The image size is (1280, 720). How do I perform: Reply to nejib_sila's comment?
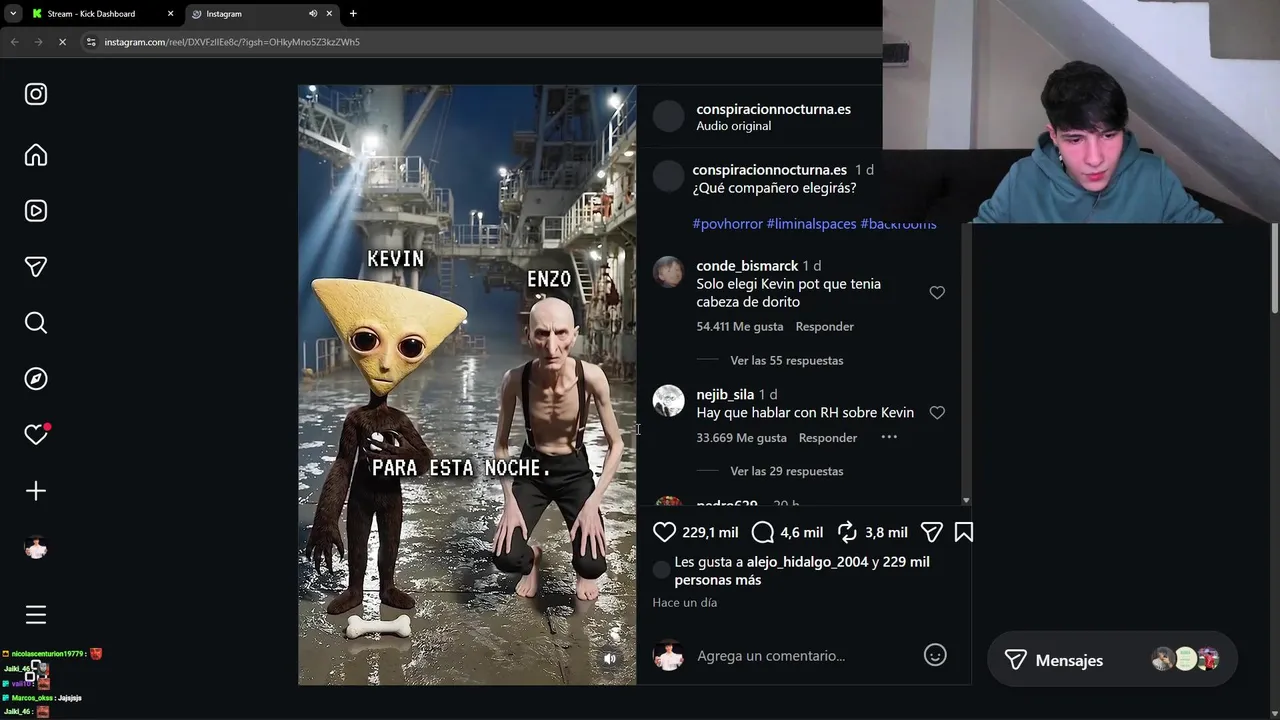[x=828, y=438]
